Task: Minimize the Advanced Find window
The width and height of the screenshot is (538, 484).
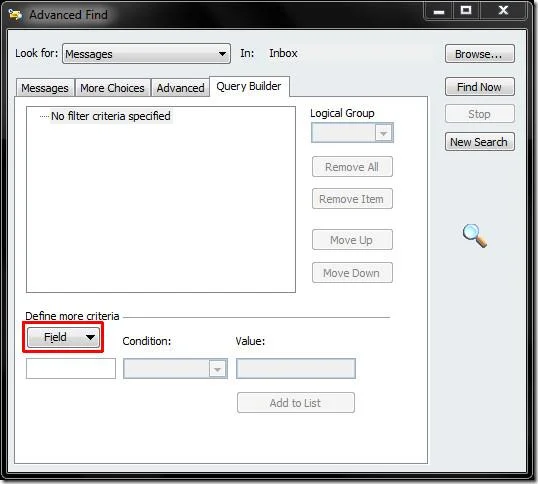Action: (x=439, y=11)
